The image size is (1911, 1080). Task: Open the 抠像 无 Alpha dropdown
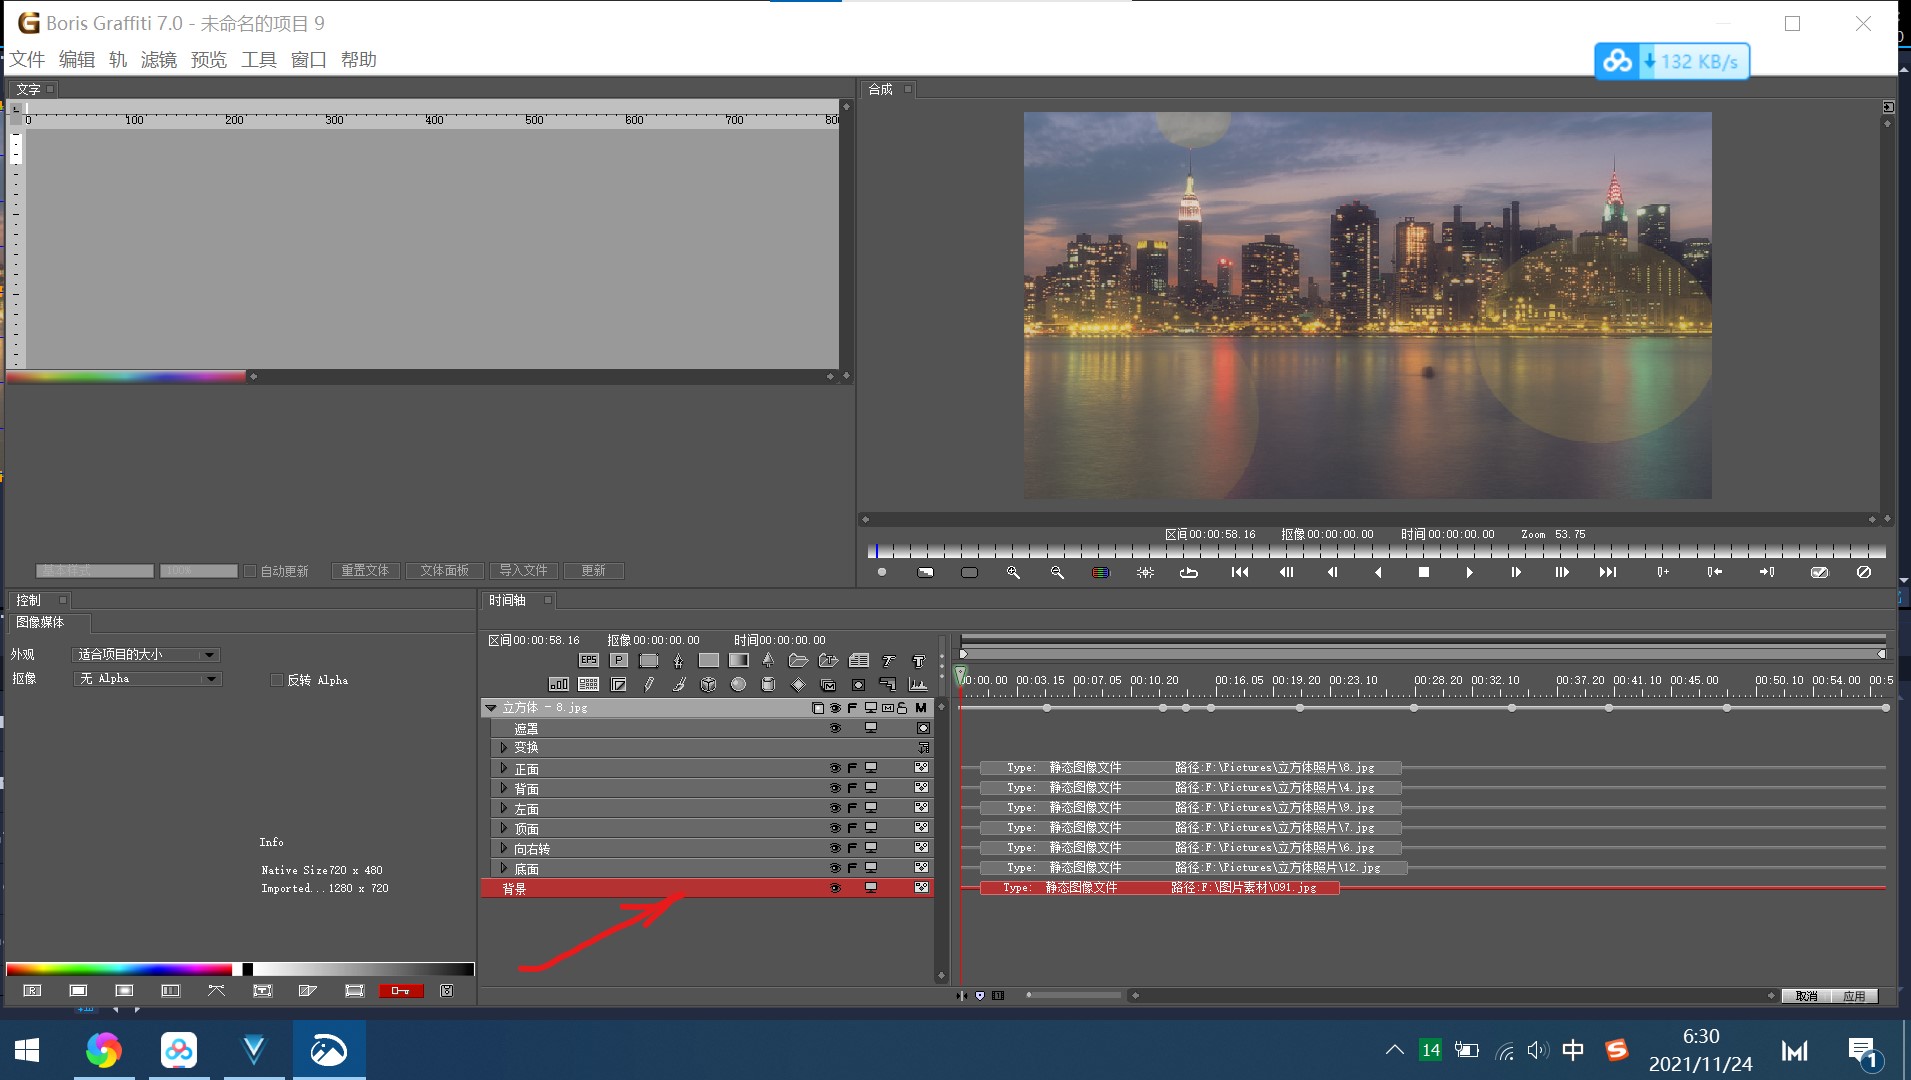click(147, 679)
